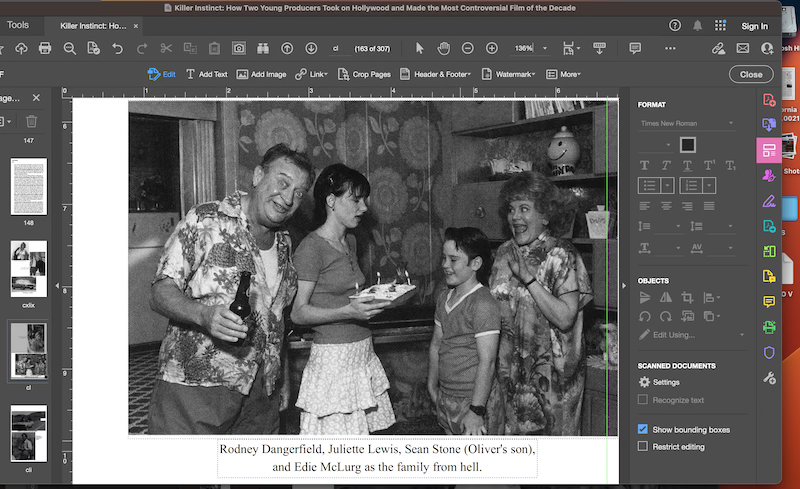800x489 pixels.
Task: Click the crop image icon in Objects
Action: pos(687,298)
